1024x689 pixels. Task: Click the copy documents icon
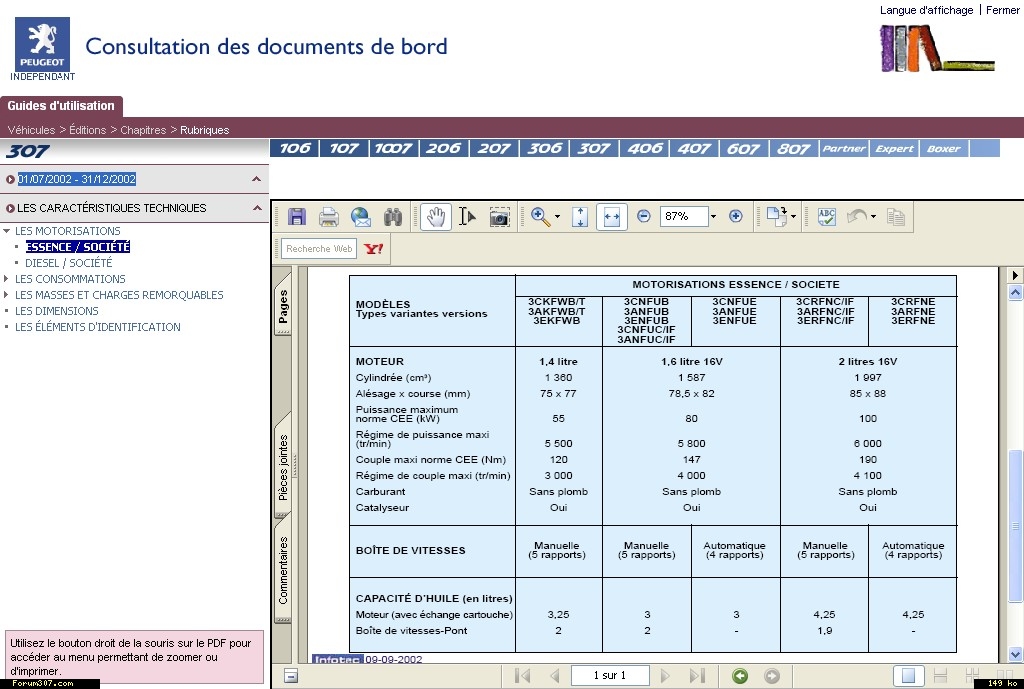[x=895, y=216]
